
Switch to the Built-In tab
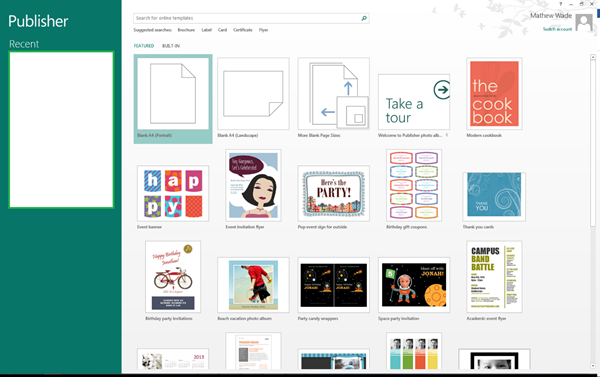pyautogui.click(x=171, y=46)
